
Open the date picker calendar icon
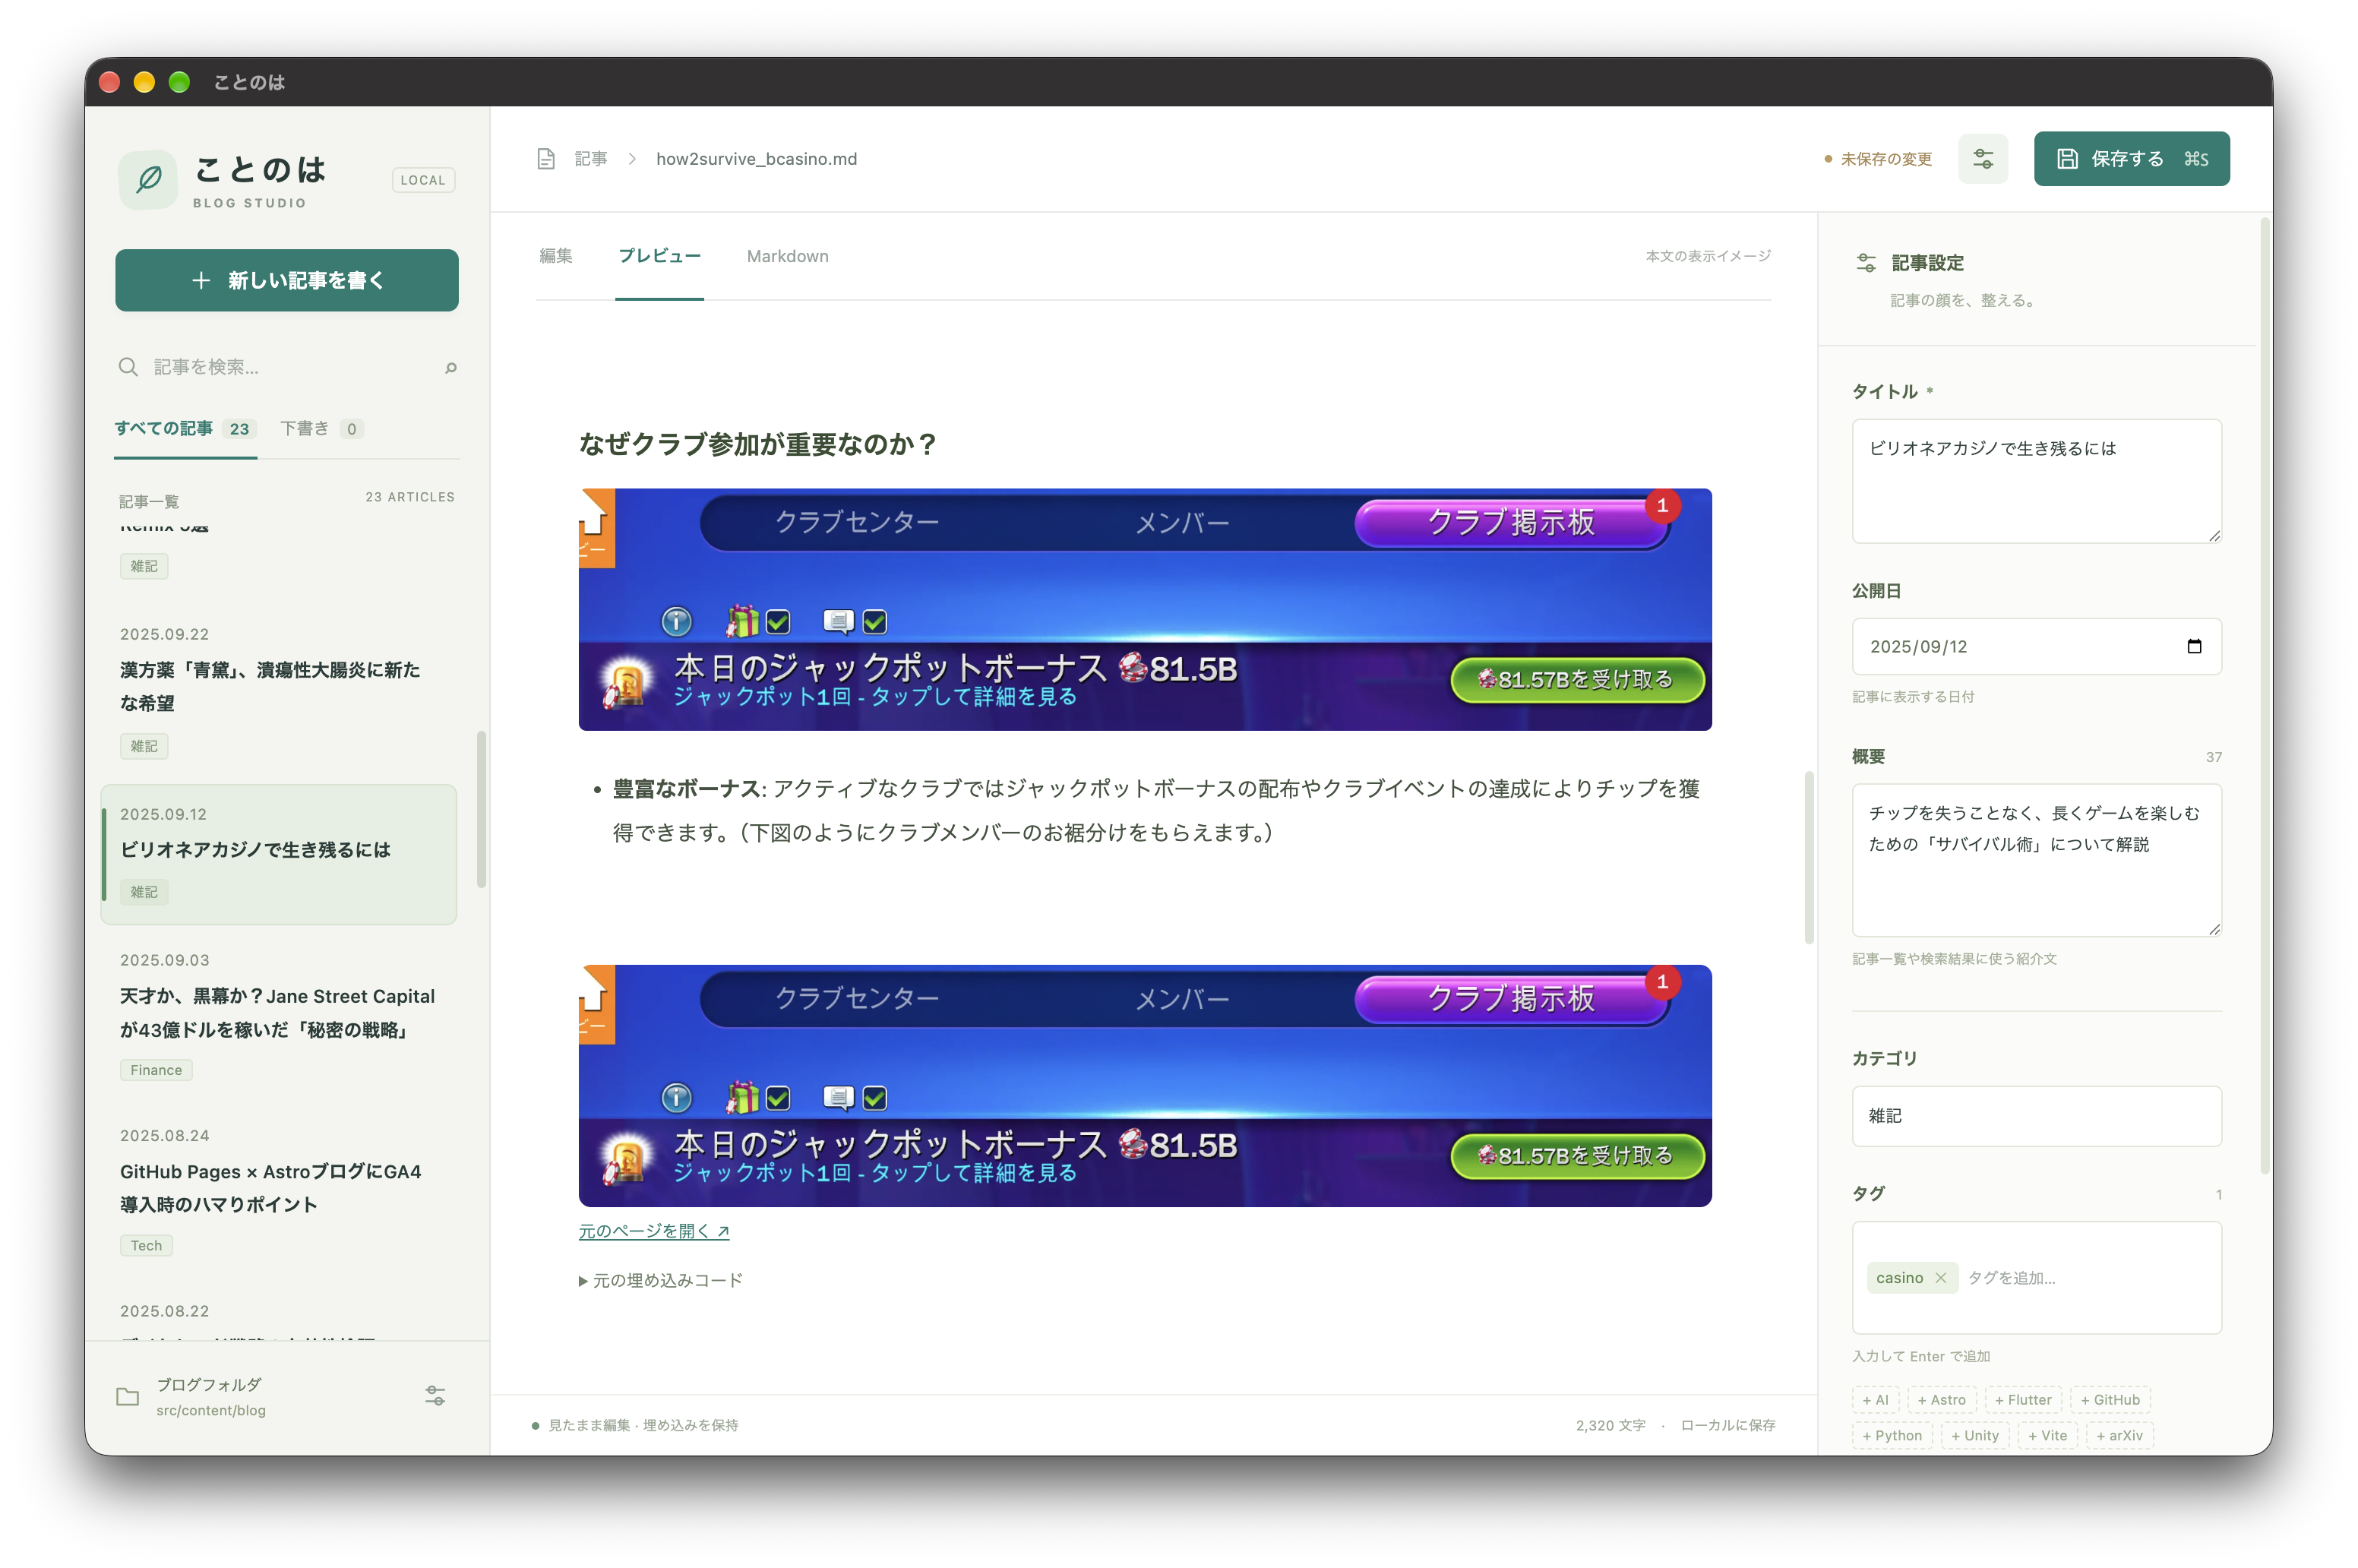[x=2194, y=646]
